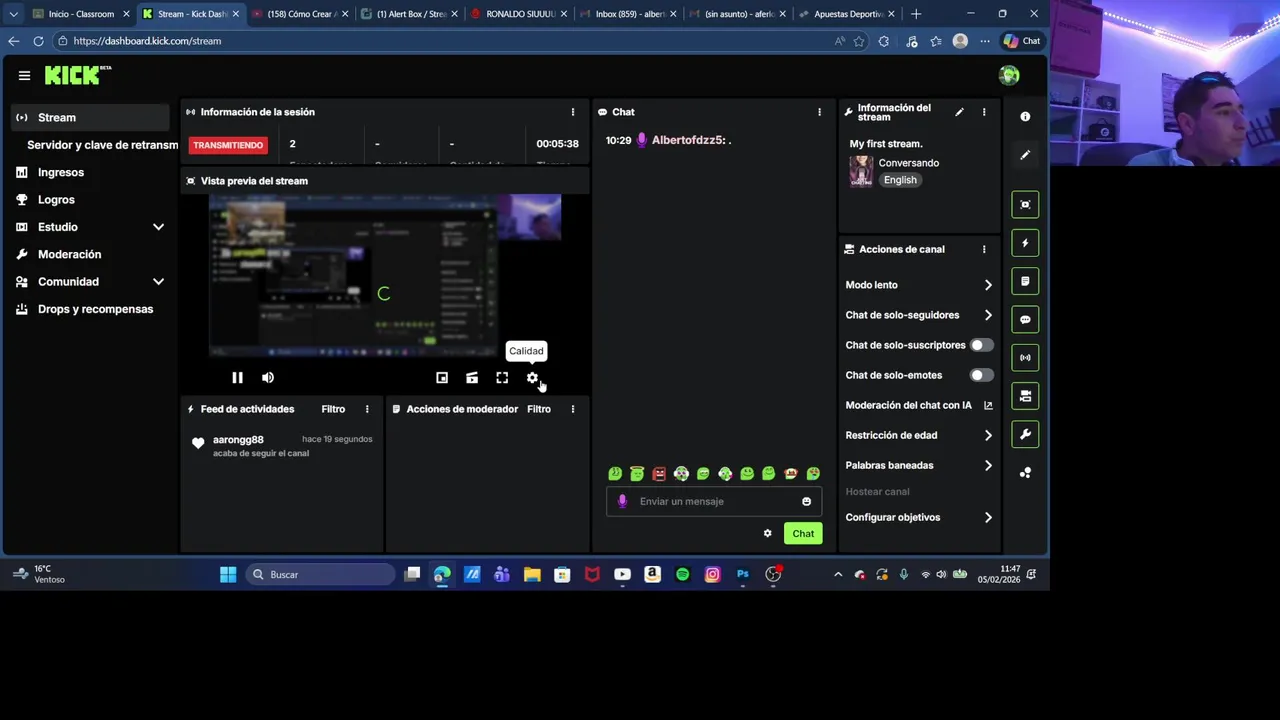Mute the stream preview volume

tap(268, 378)
